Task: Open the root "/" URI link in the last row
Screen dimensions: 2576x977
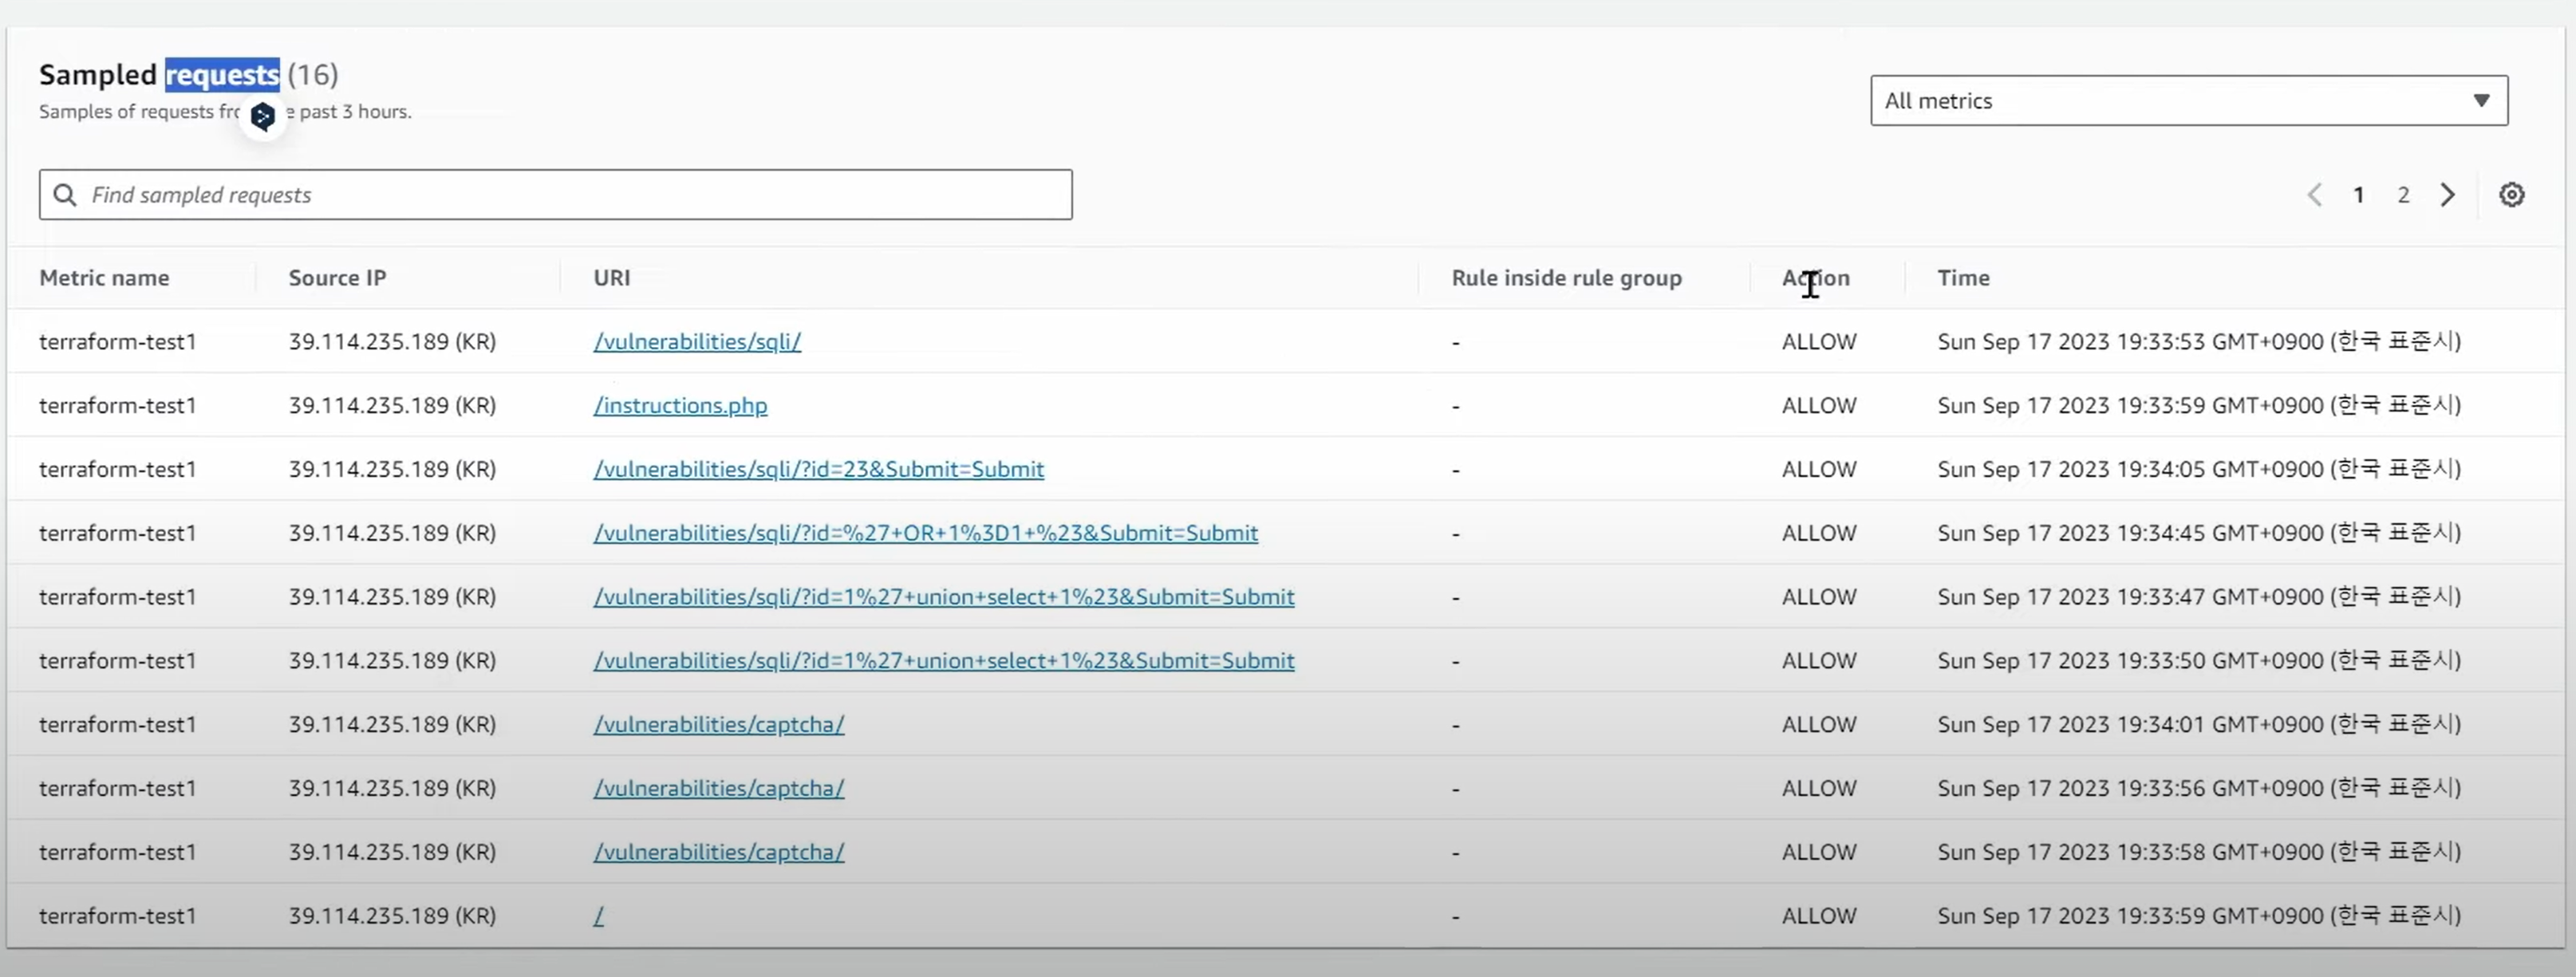Action: (x=598, y=916)
